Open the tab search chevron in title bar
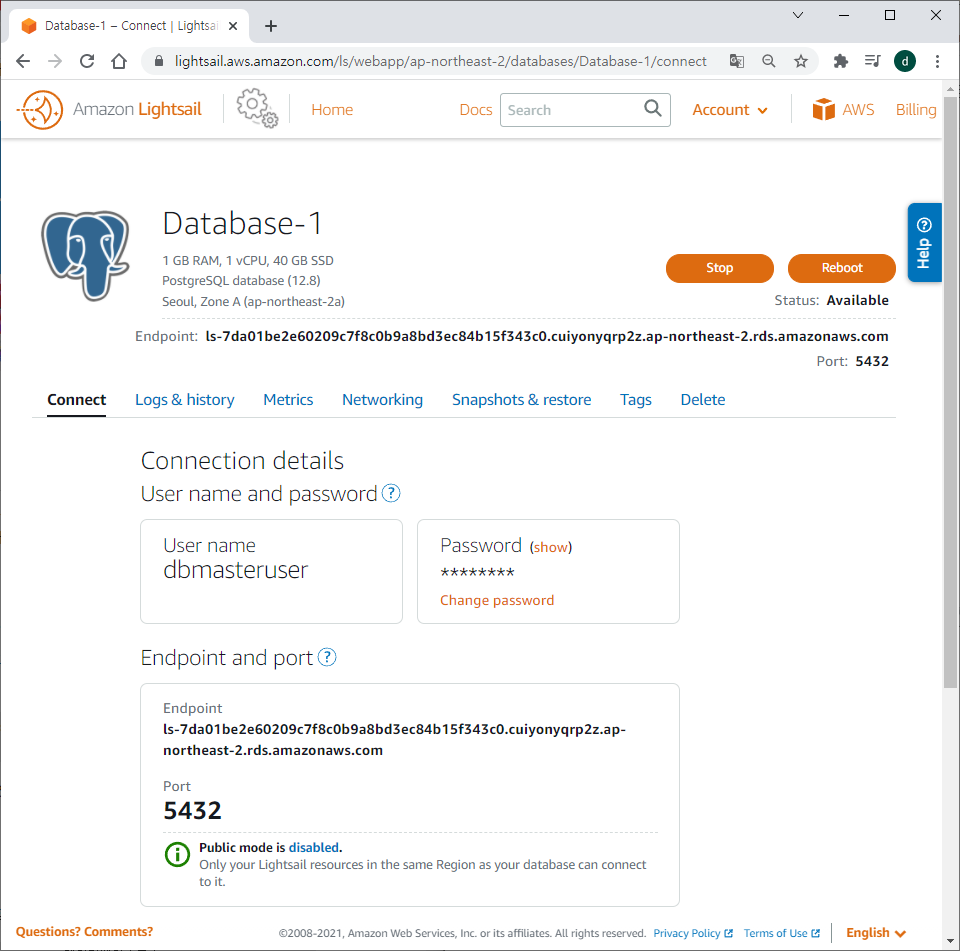Image resolution: width=960 pixels, height=951 pixels. click(x=798, y=15)
